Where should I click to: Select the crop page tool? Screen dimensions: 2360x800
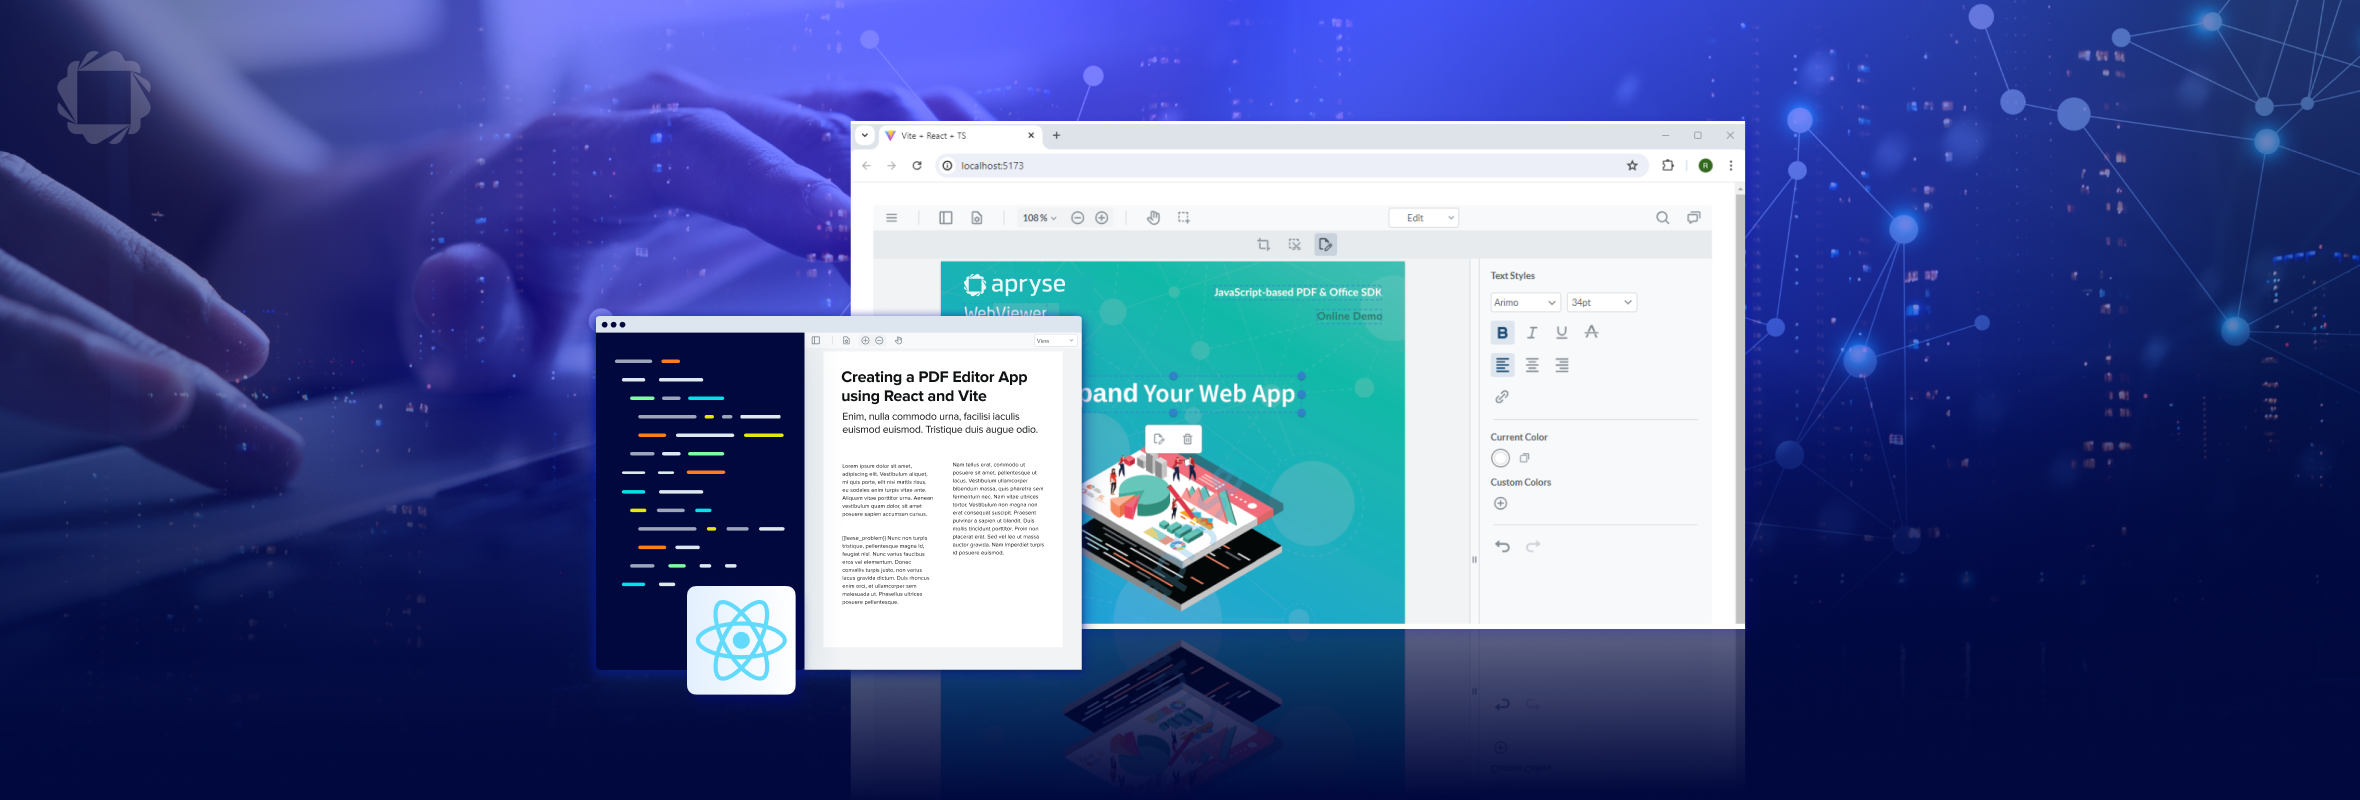tap(1264, 244)
